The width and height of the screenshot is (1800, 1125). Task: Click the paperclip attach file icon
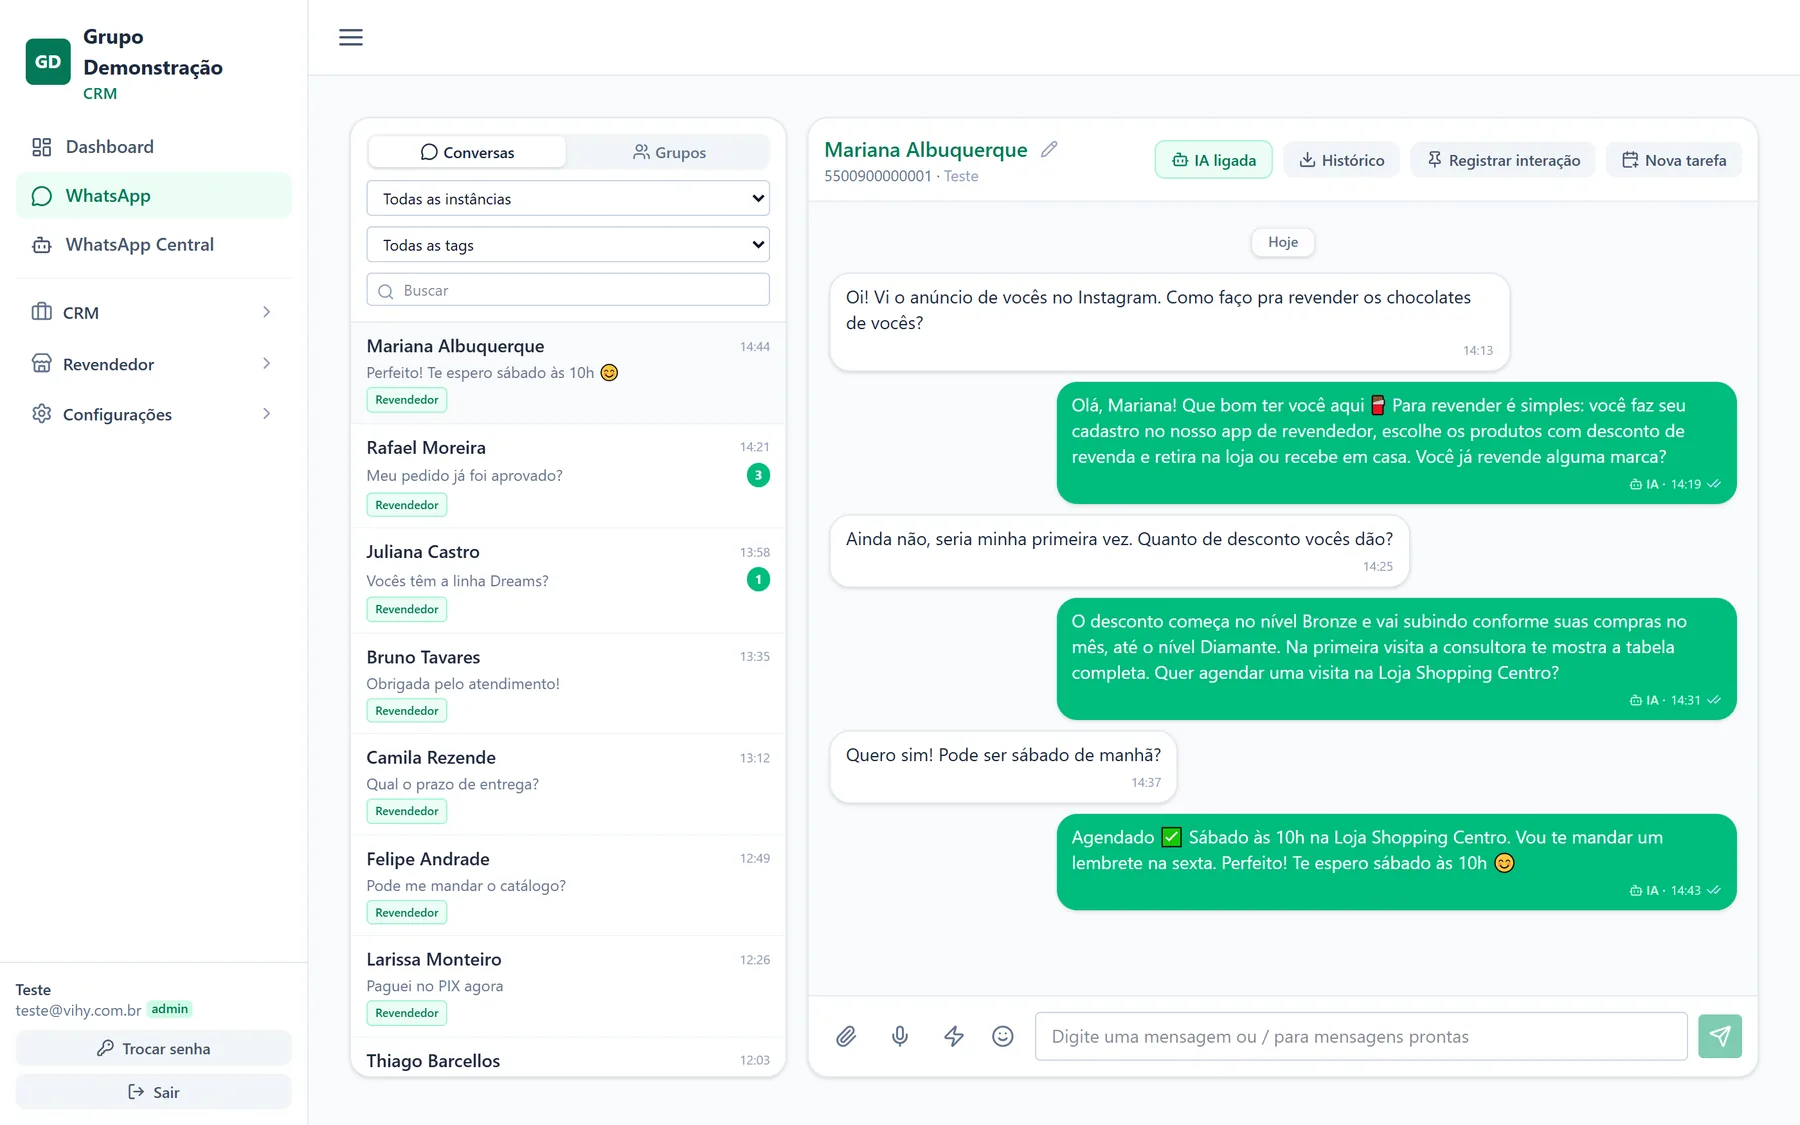[x=846, y=1036]
